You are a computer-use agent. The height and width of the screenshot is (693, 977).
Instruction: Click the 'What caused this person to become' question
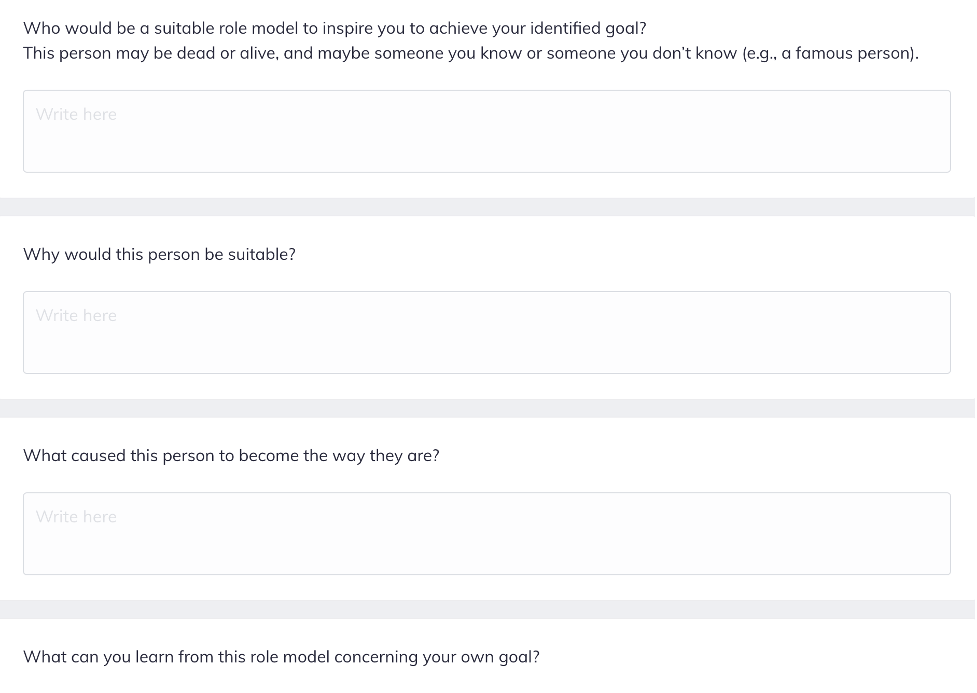tap(231, 455)
